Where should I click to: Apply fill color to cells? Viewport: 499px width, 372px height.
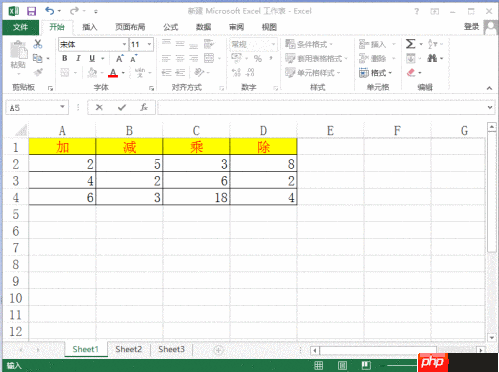pos(92,72)
